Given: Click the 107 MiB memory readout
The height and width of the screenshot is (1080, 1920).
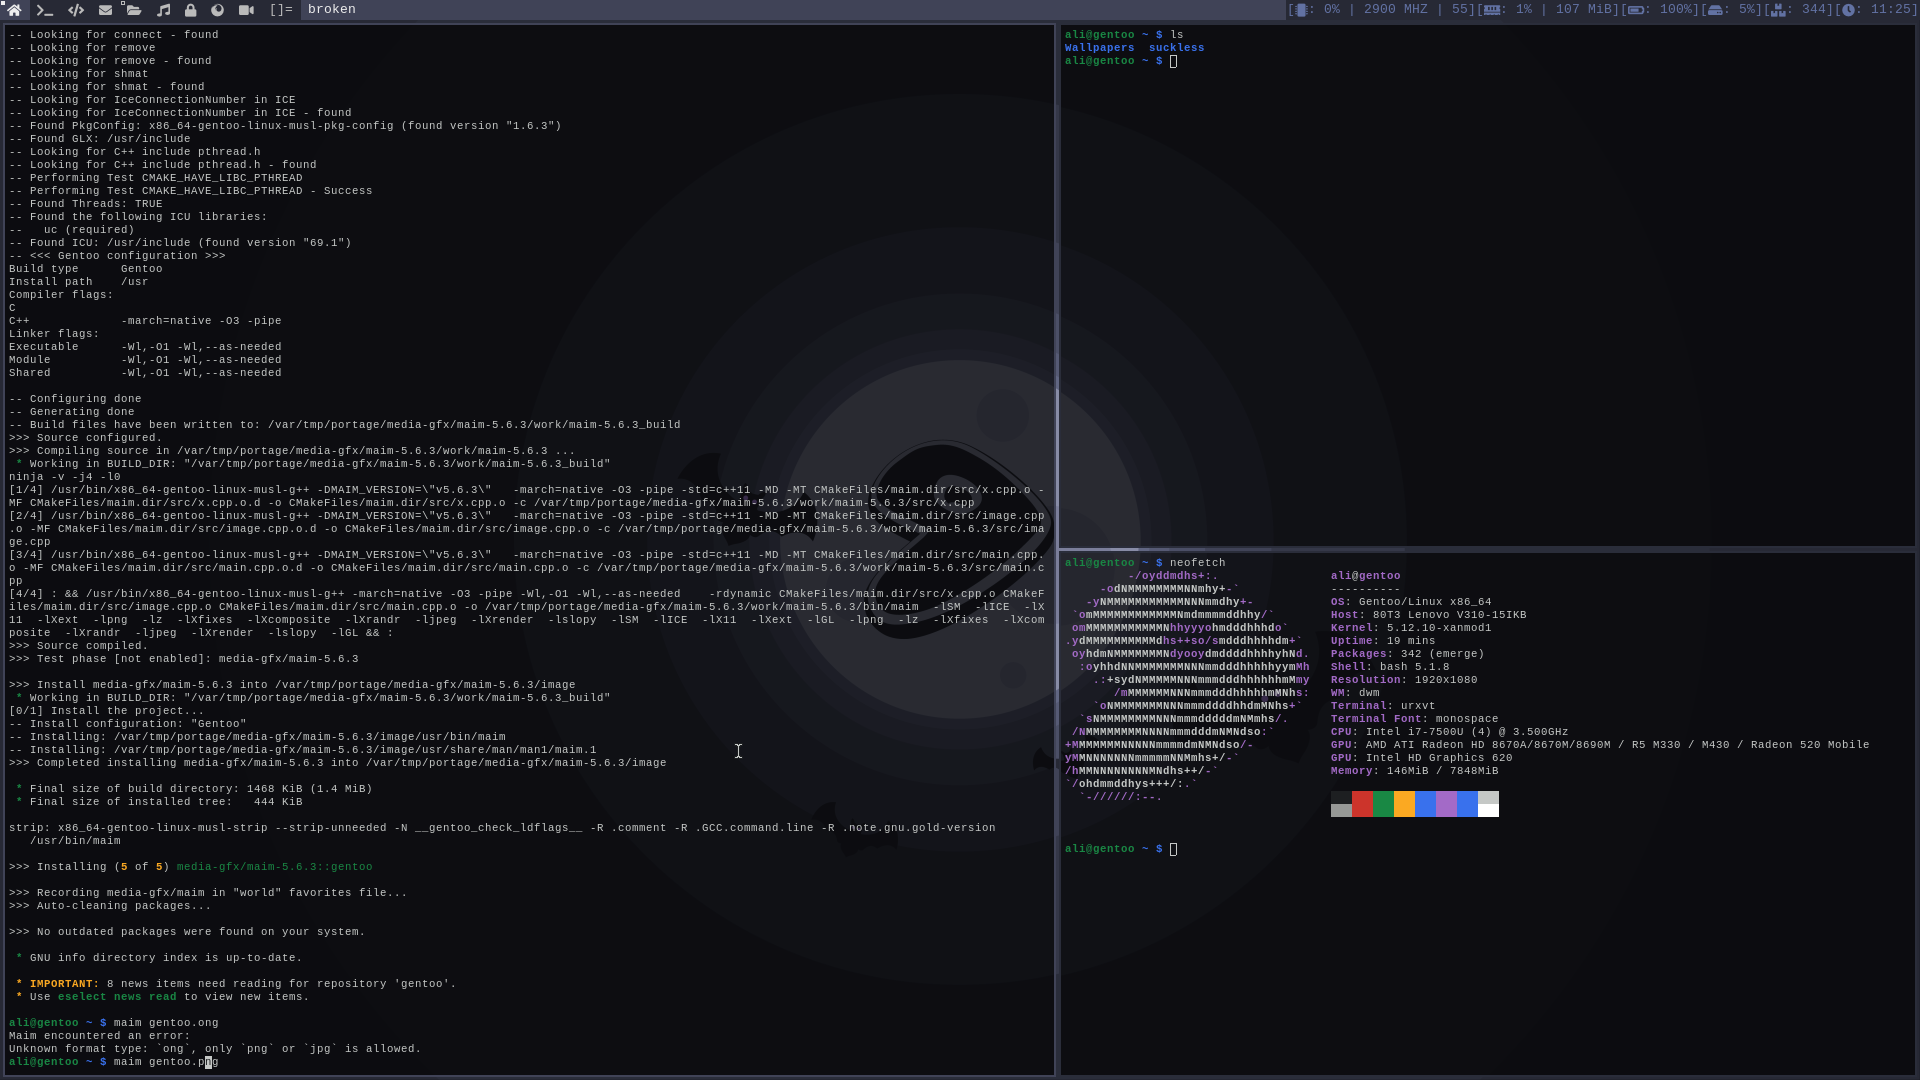Looking at the screenshot, I should point(1585,9).
